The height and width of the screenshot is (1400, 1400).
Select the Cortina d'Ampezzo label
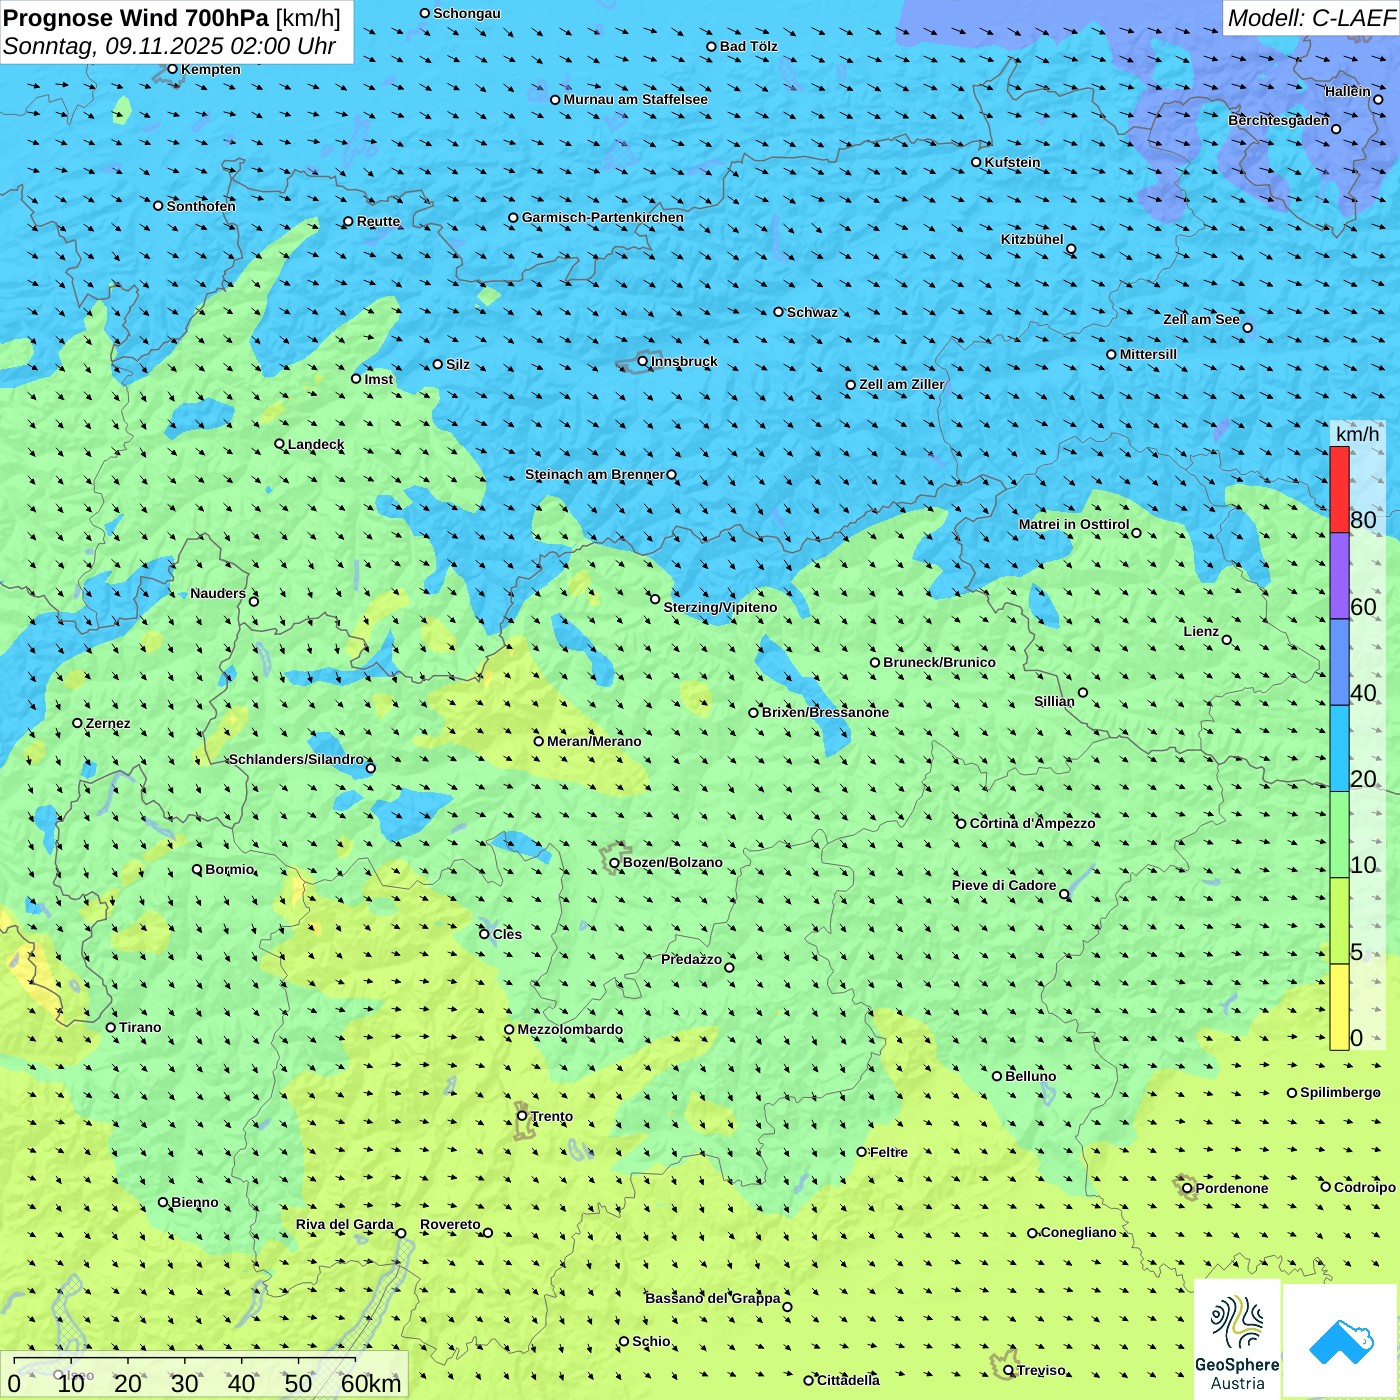click(1032, 823)
